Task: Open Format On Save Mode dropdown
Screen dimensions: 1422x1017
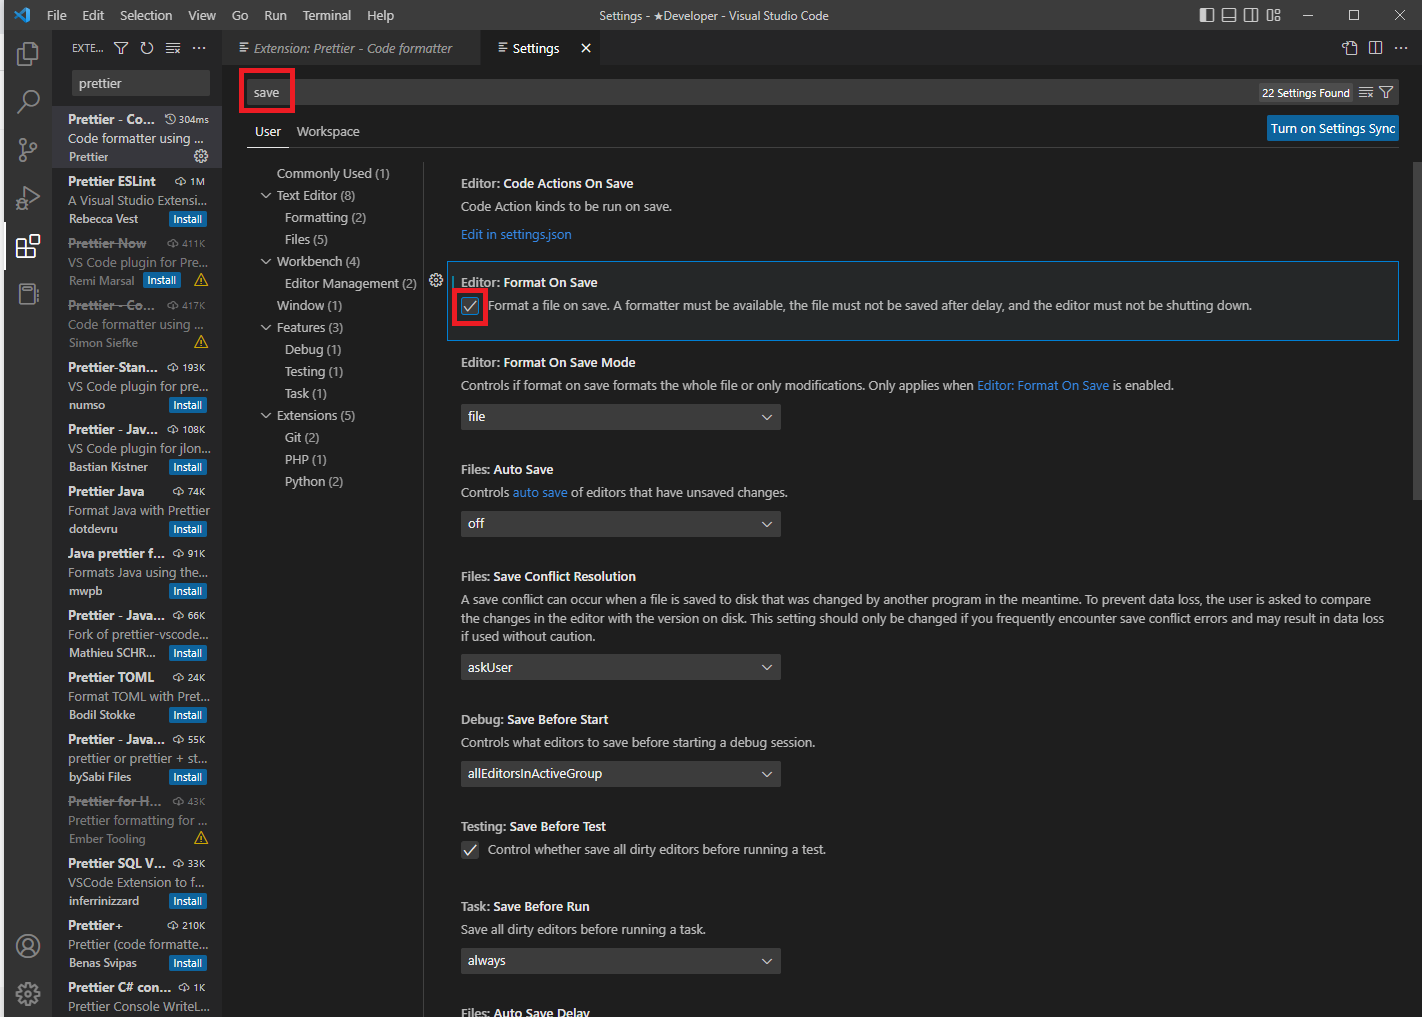Action: pyautogui.click(x=621, y=417)
